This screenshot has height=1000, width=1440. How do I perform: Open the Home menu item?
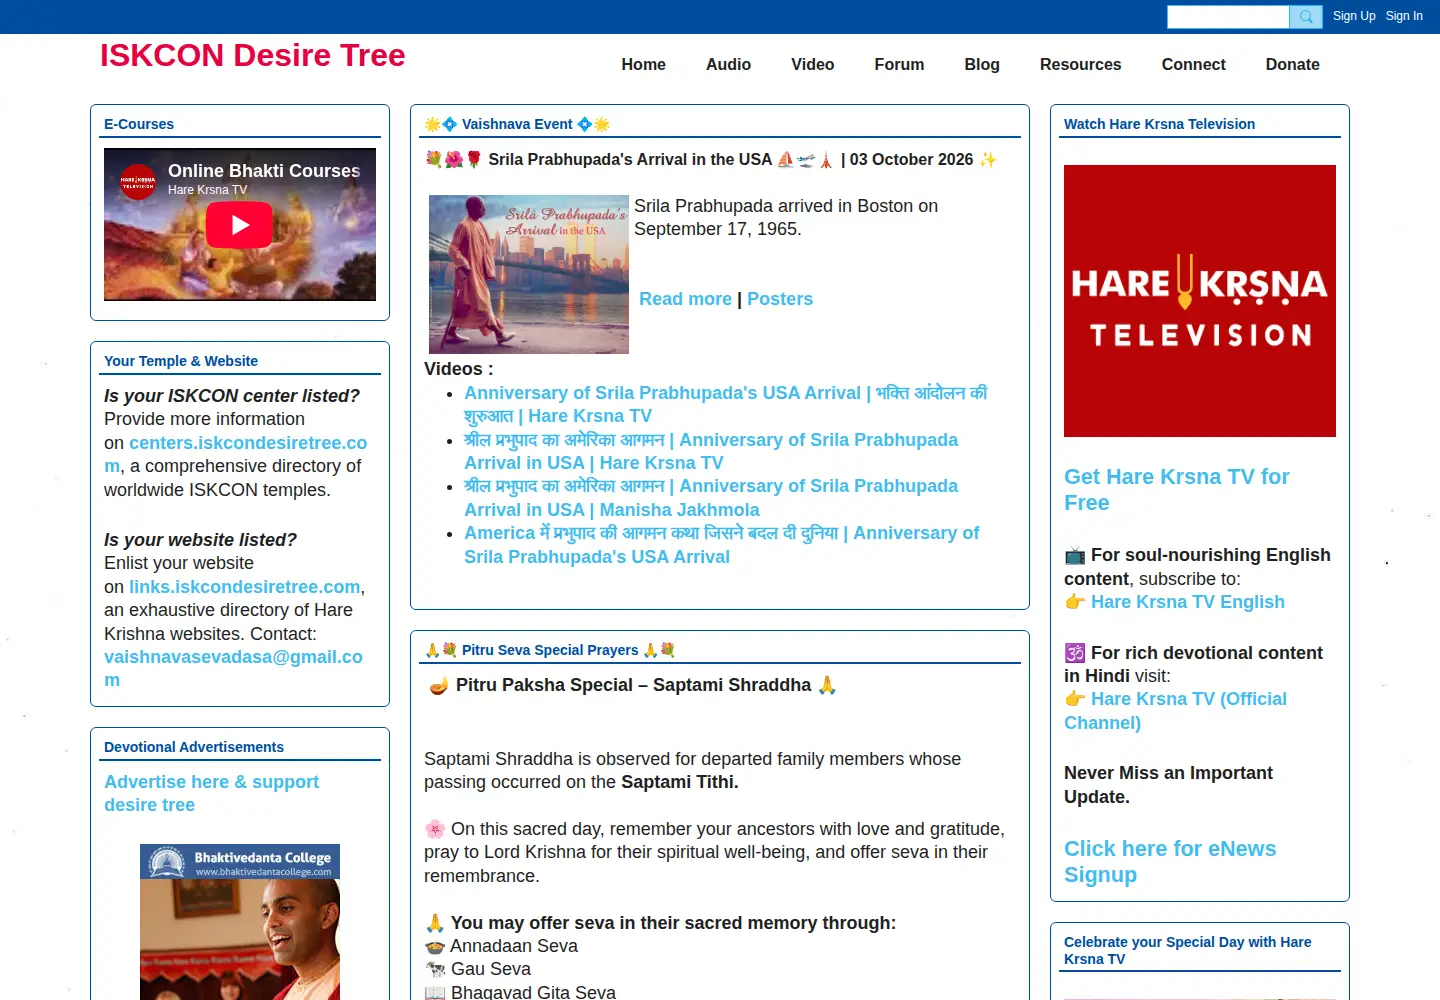pos(643,64)
